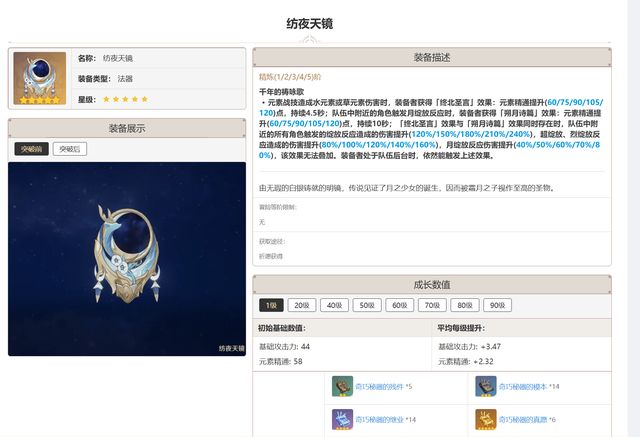Click the 精炼(1/2/3/4/5)阶 refinement label

(290, 77)
